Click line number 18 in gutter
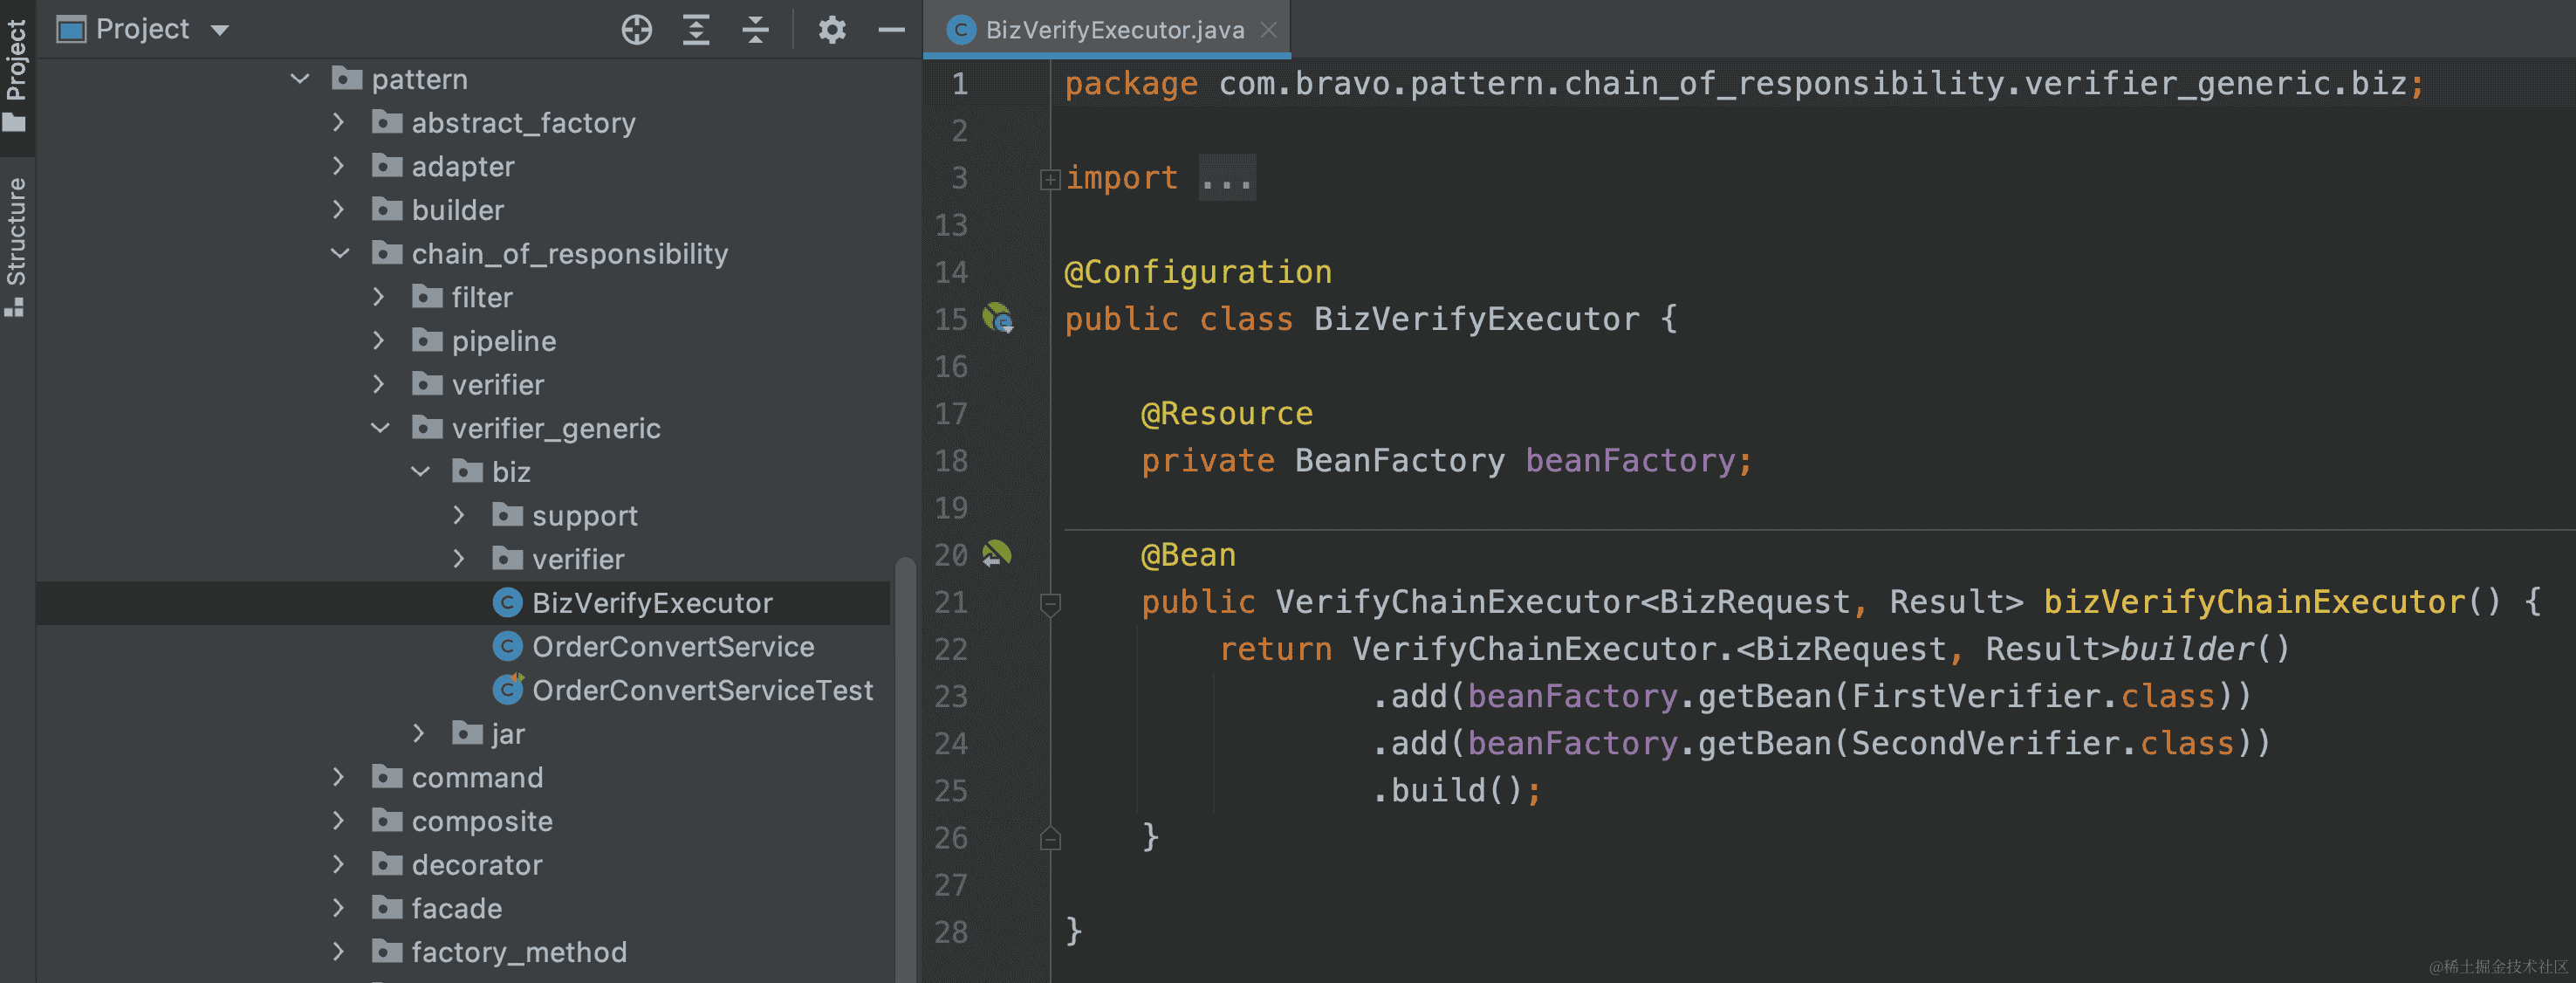 pyautogui.click(x=951, y=461)
